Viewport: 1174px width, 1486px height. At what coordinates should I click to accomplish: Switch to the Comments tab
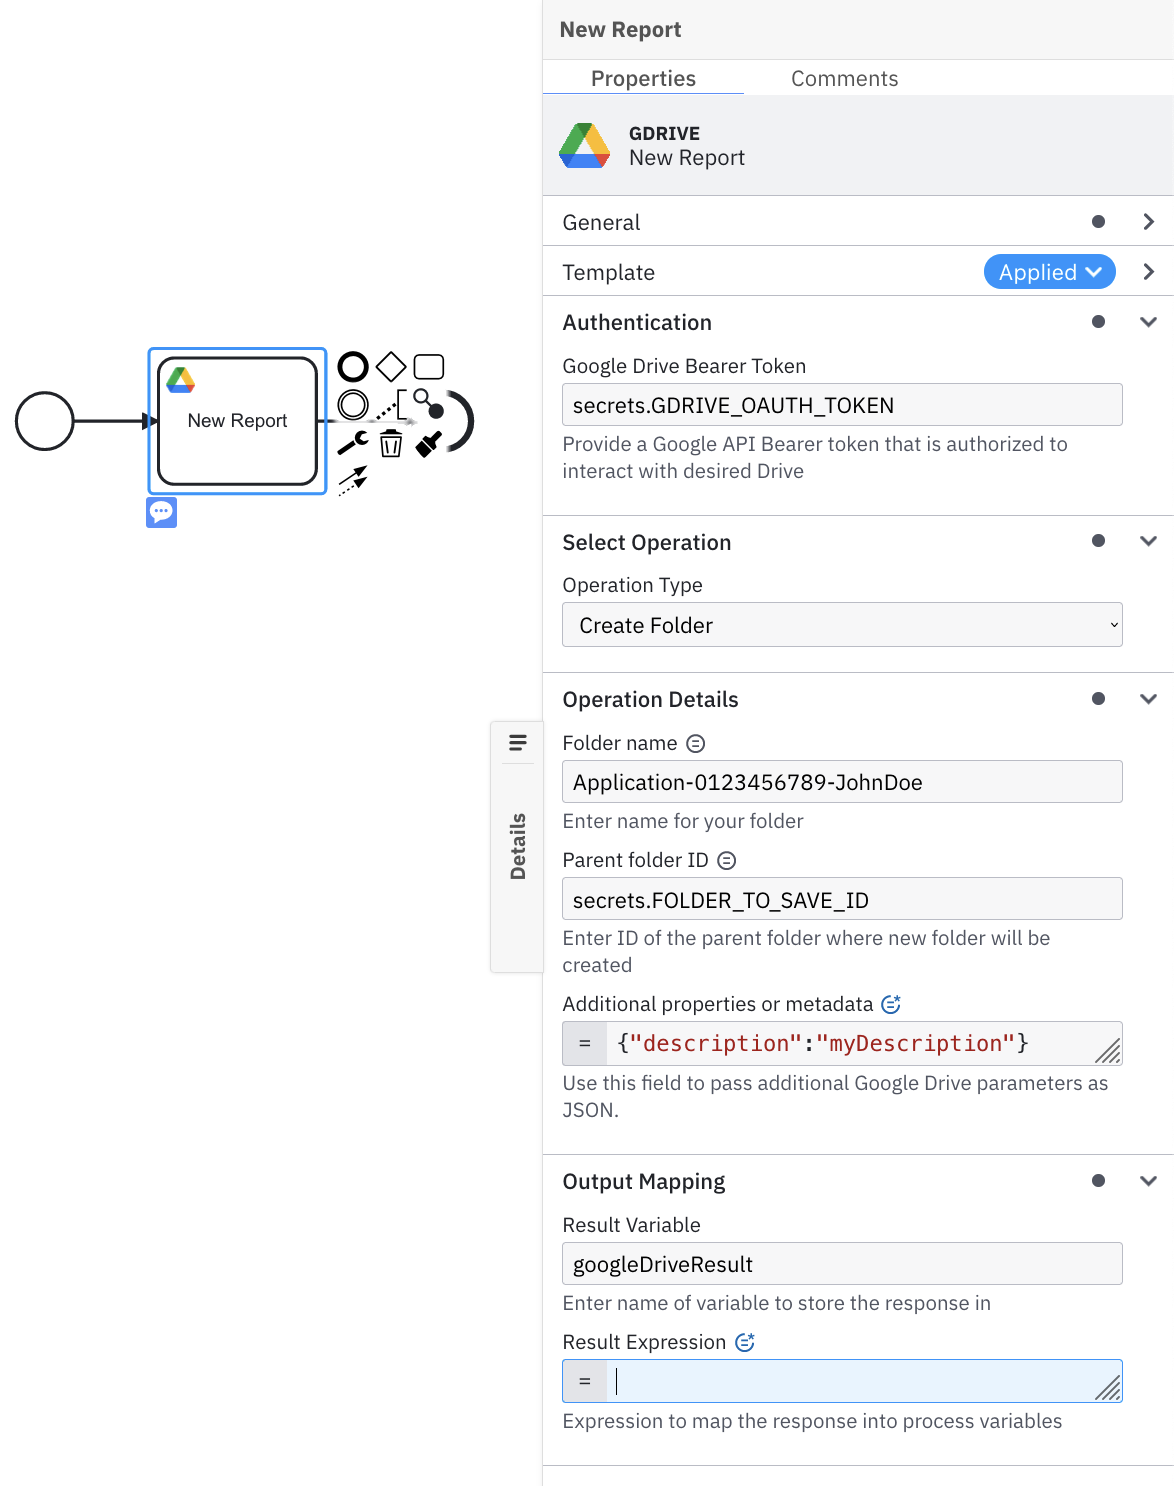[844, 78]
